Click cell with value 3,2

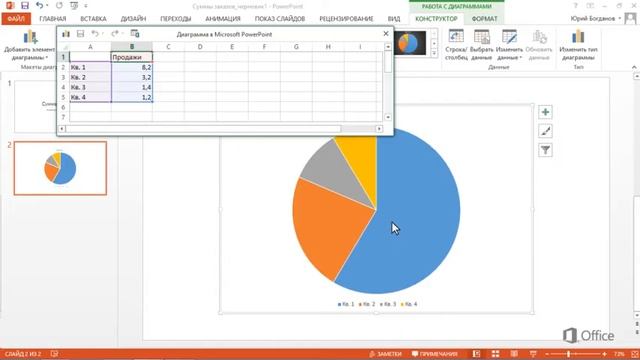point(132,77)
